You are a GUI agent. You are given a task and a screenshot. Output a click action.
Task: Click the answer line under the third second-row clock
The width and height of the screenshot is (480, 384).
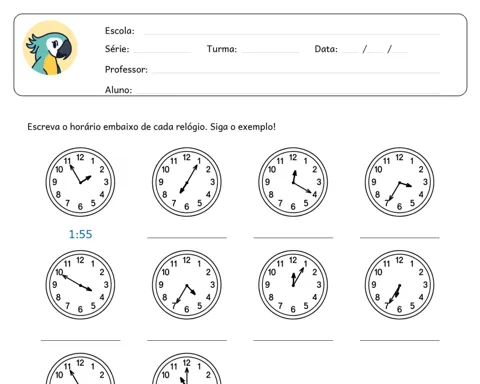293,340
